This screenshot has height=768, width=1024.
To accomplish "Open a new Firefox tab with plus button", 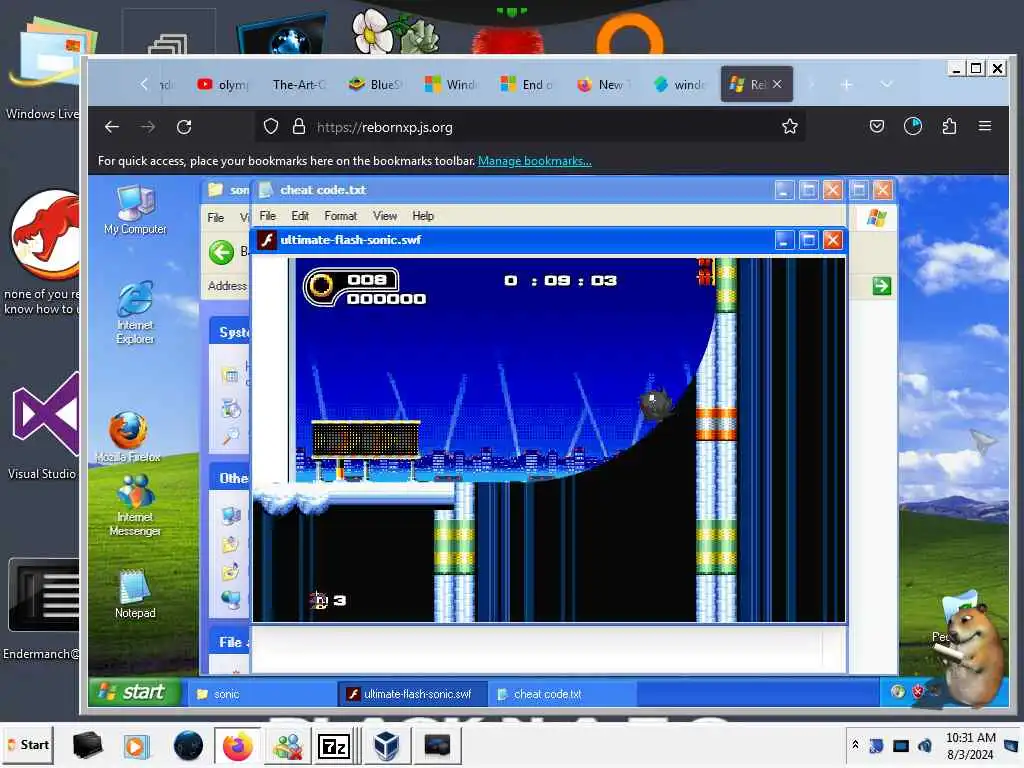I will click(x=846, y=84).
